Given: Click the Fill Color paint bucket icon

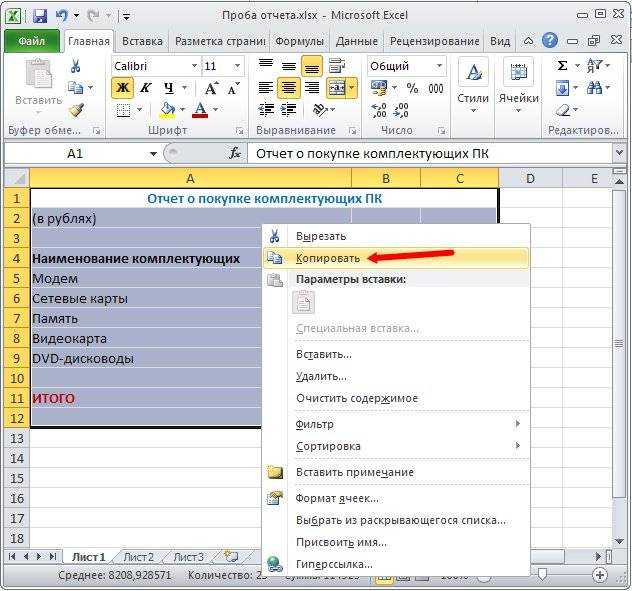Looking at the screenshot, I should coord(168,110).
